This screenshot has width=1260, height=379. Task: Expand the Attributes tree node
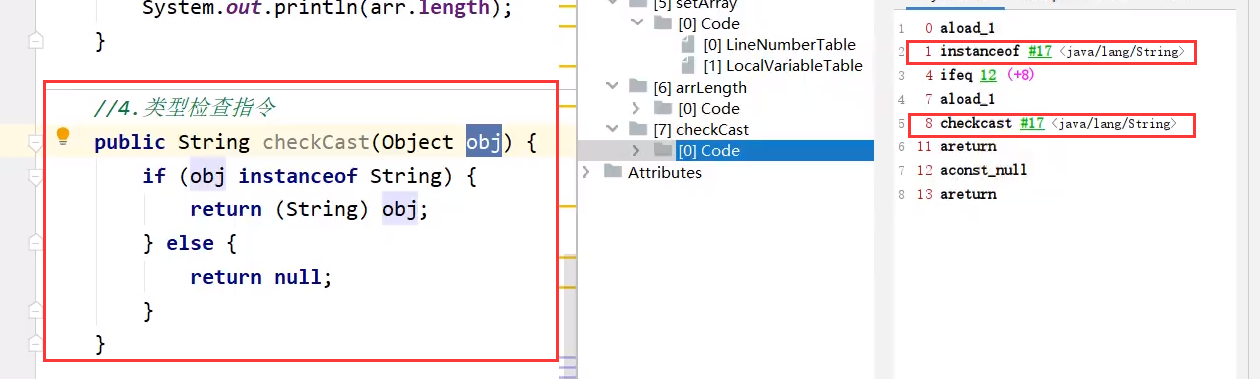click(x=587, y=172)
